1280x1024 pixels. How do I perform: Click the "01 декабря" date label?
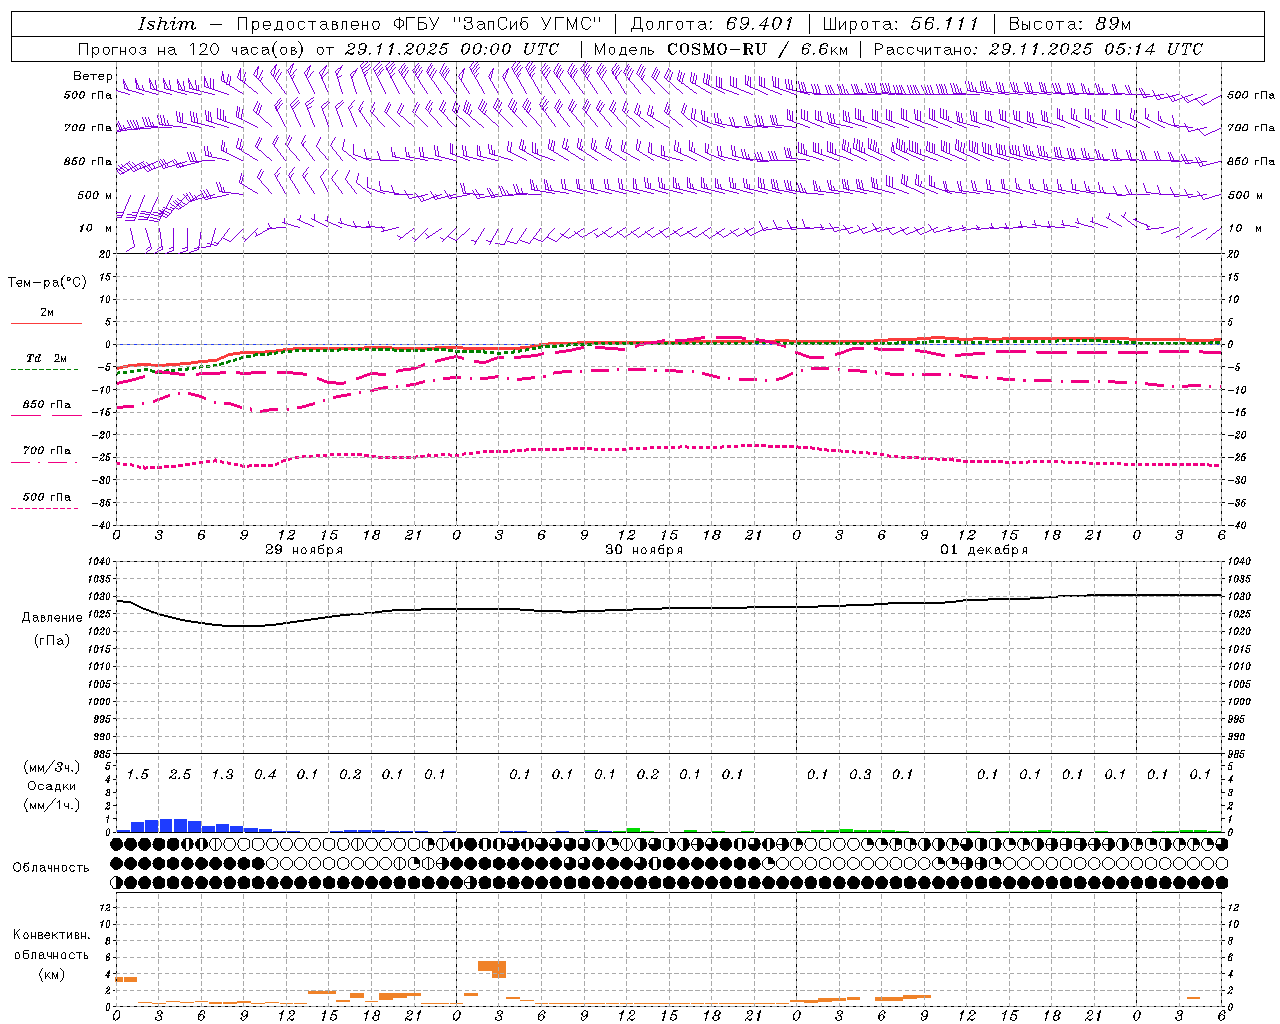click(984, 550)
